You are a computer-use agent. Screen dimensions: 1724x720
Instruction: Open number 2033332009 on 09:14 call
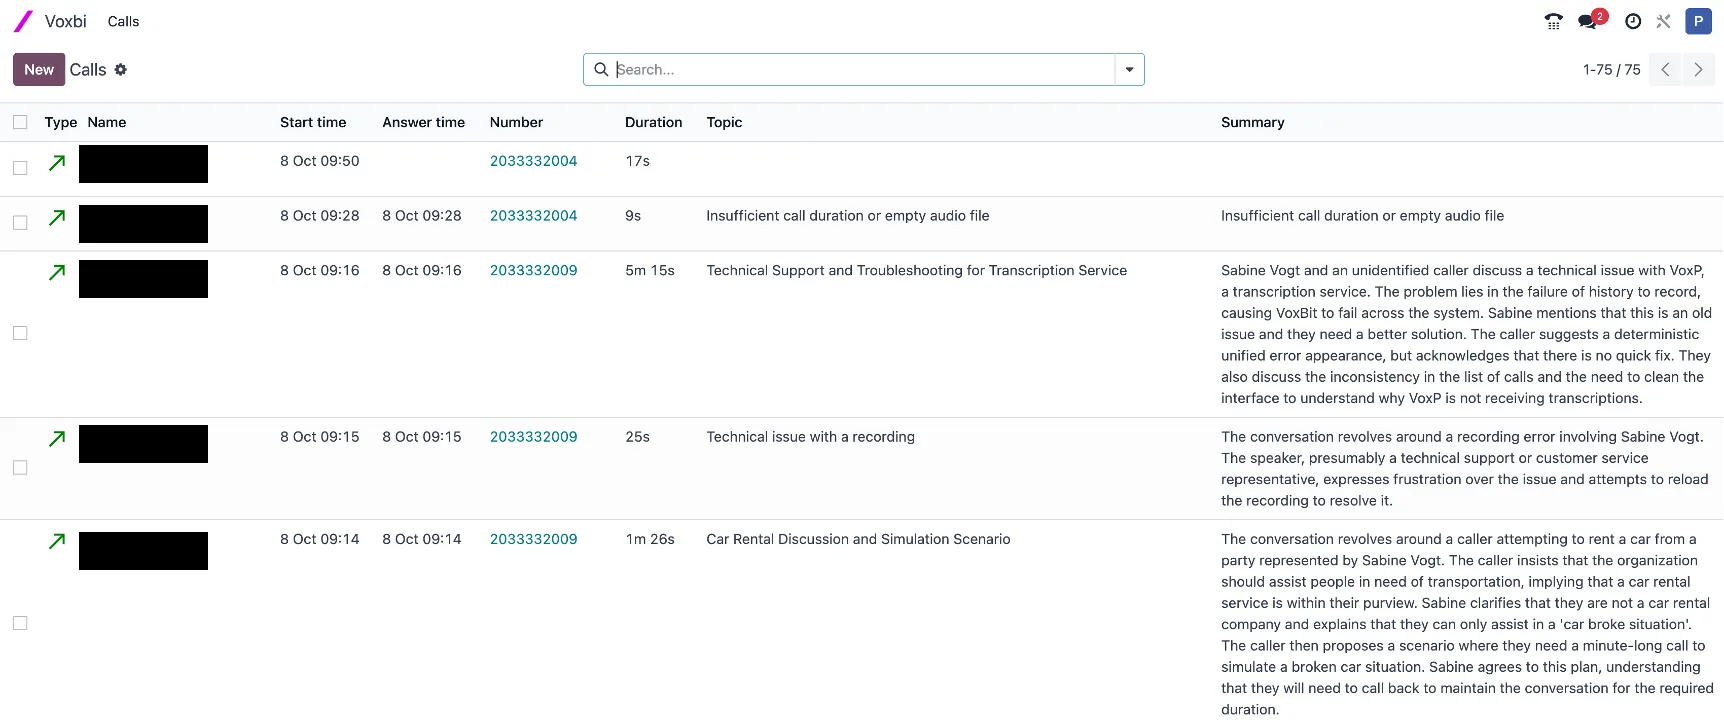(533, 539)
